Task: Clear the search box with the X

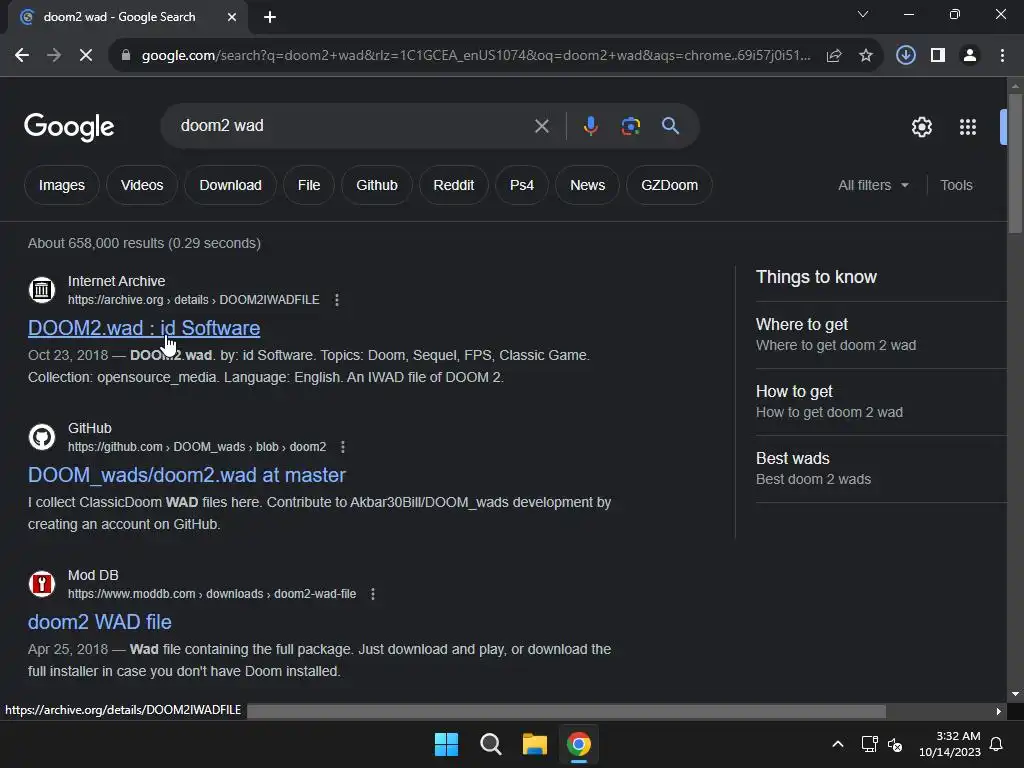Action: 541,126
